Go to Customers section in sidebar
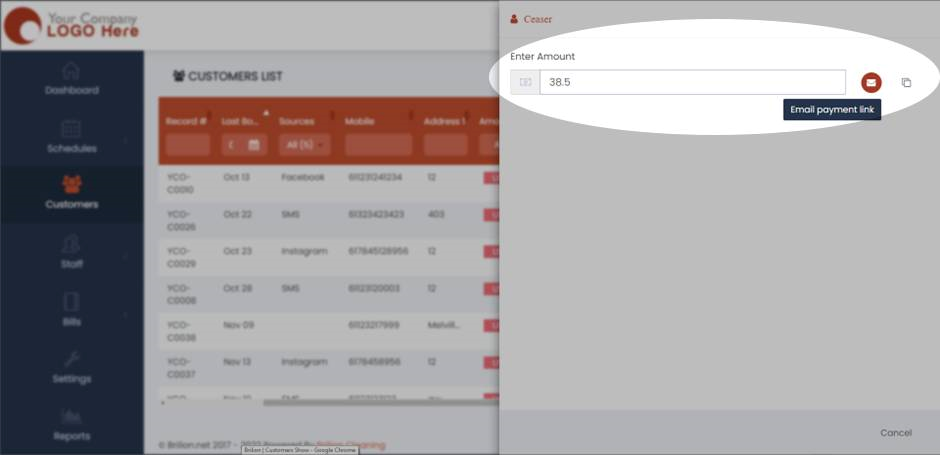The image size is (940, 455). click(71, 193)
